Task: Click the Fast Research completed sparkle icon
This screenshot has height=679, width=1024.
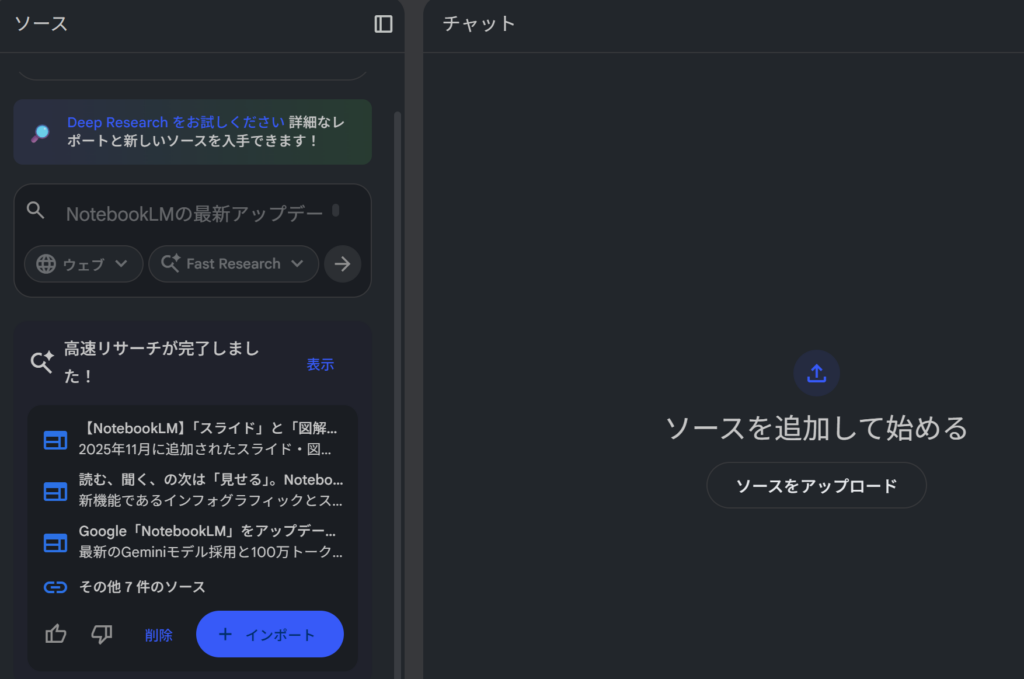Action: (x=41, y=362)
